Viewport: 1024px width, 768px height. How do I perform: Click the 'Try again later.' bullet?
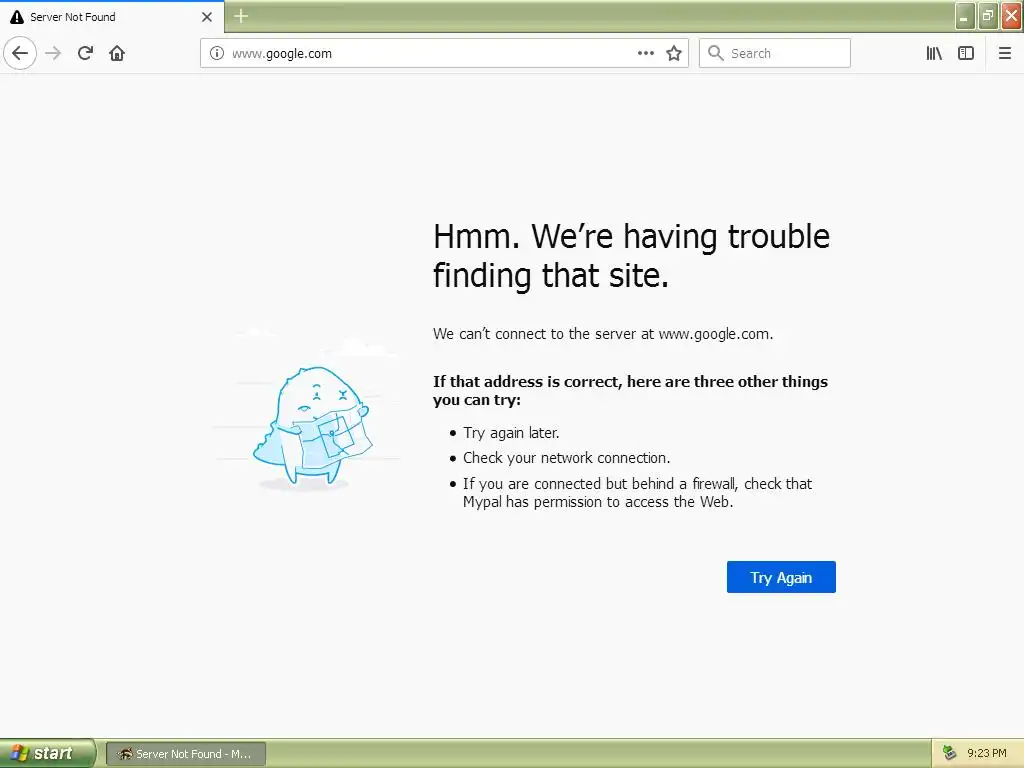[x=511, y=432]
